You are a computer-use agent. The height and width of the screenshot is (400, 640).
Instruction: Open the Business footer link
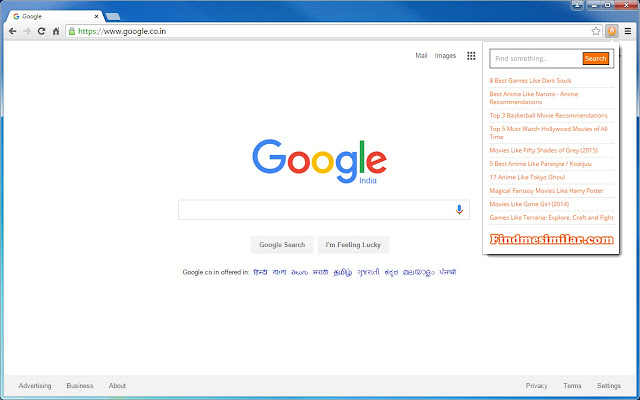pyautogui.click(x=80, y=386)
